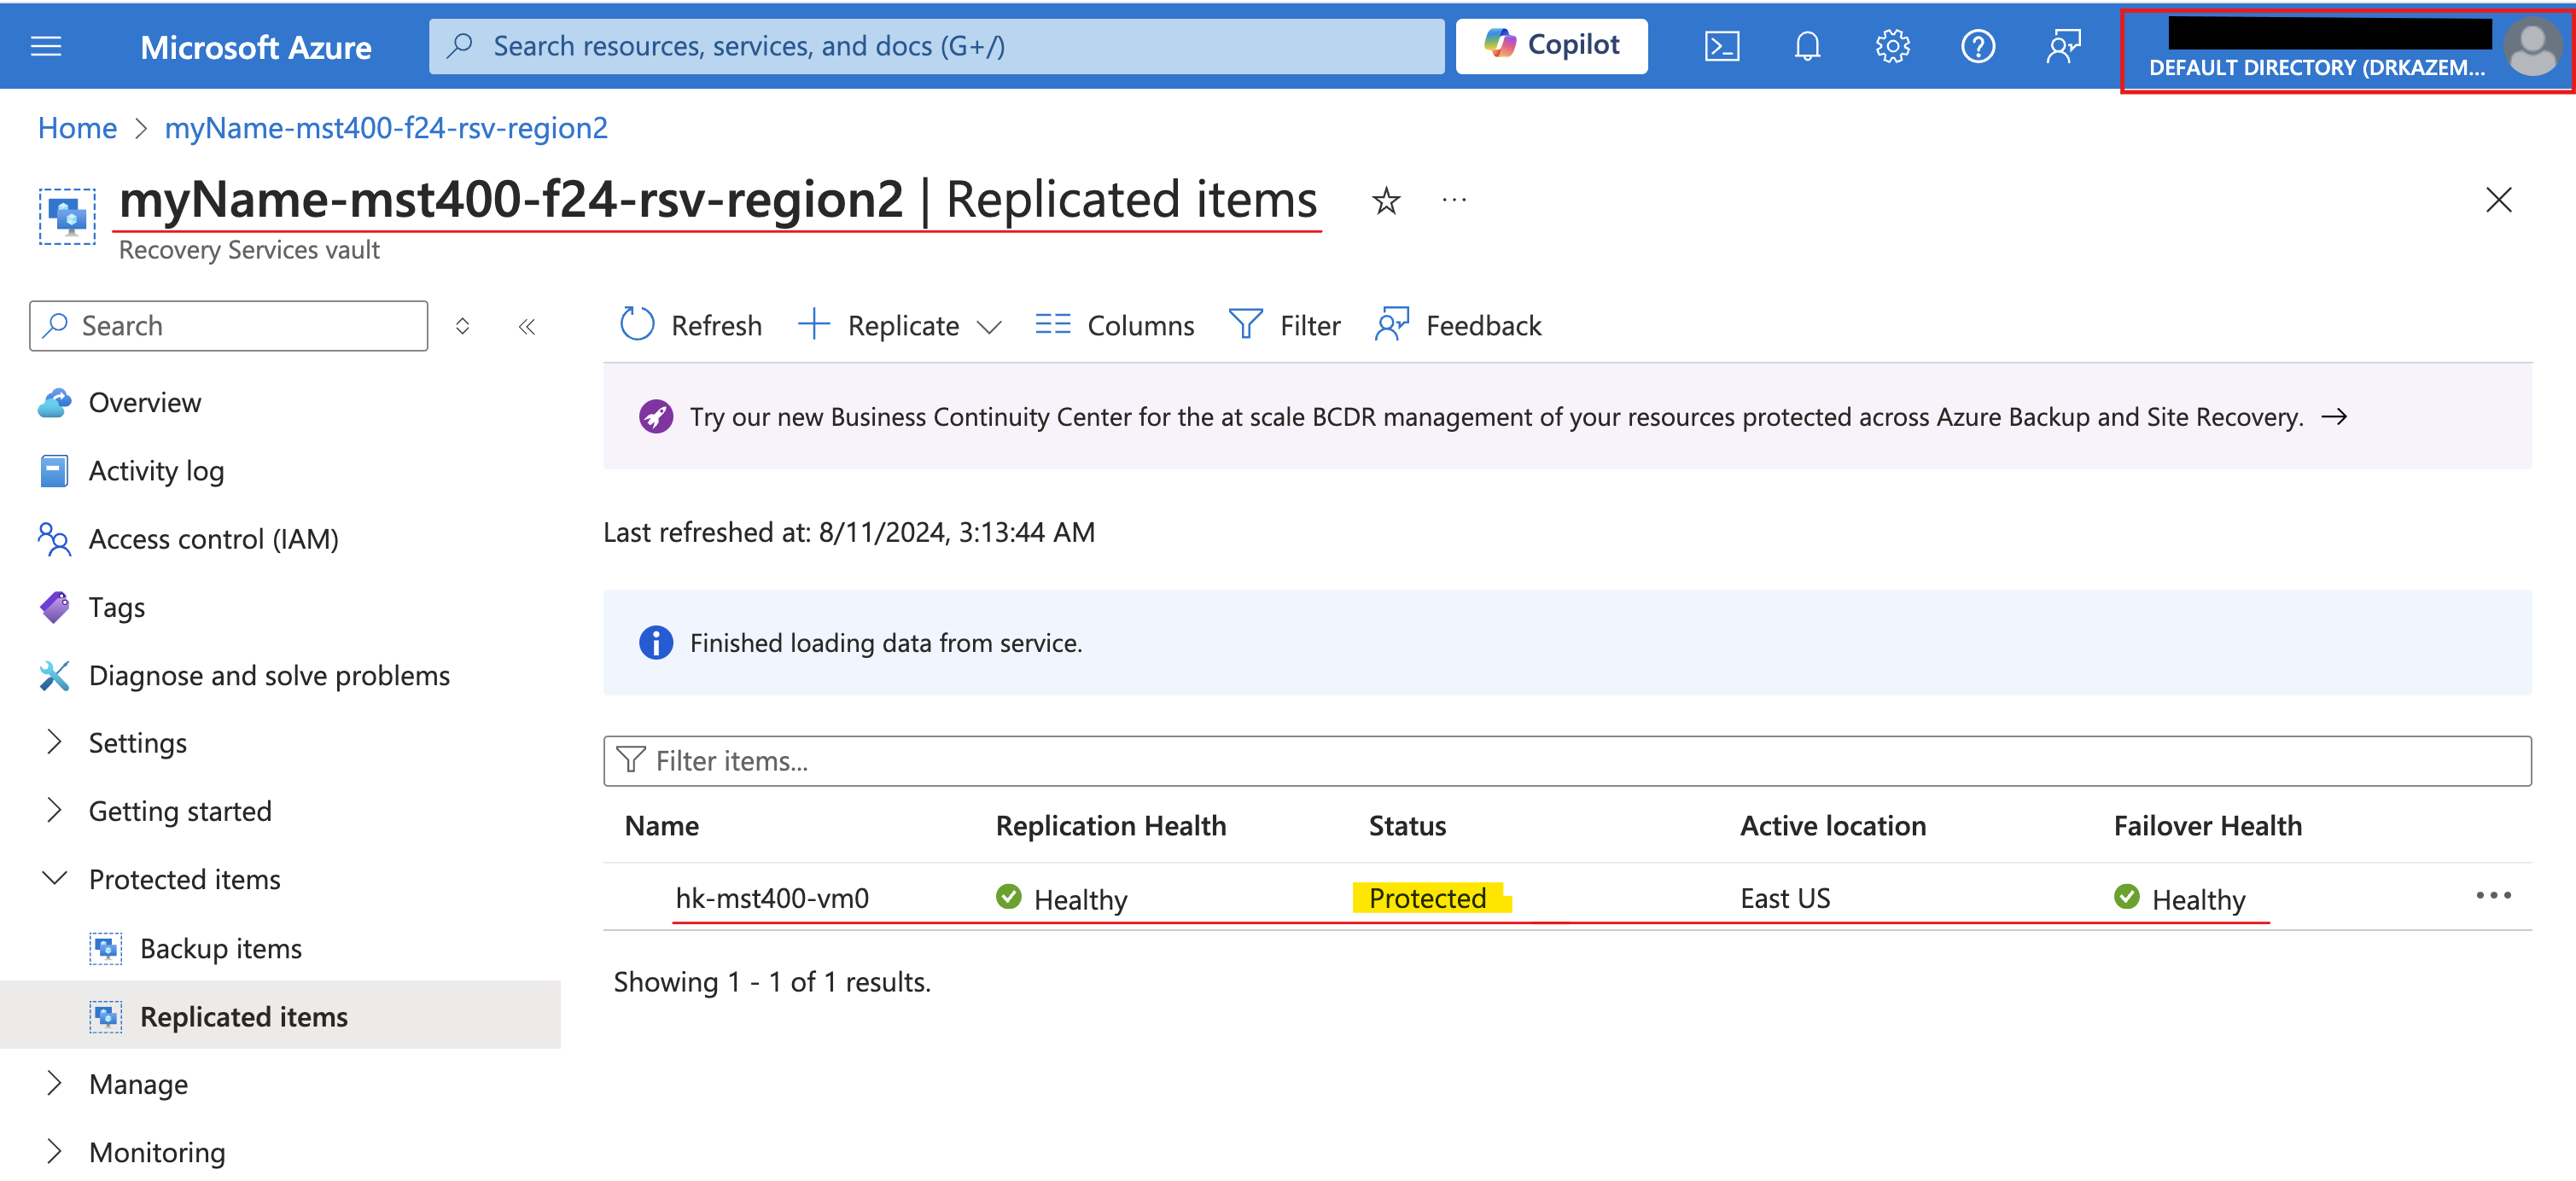Open Access control (IAM)
This screenshot has height=1181, width=2576.
213,538
